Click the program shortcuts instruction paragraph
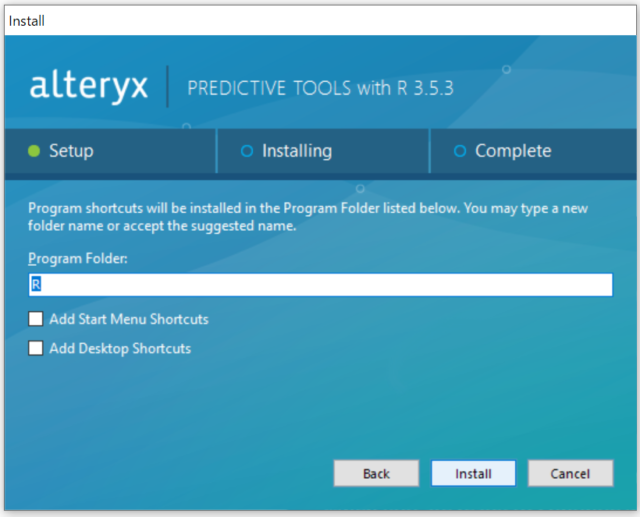The width and height of the screenshot is (640, 517). click(x=308, y=217)
